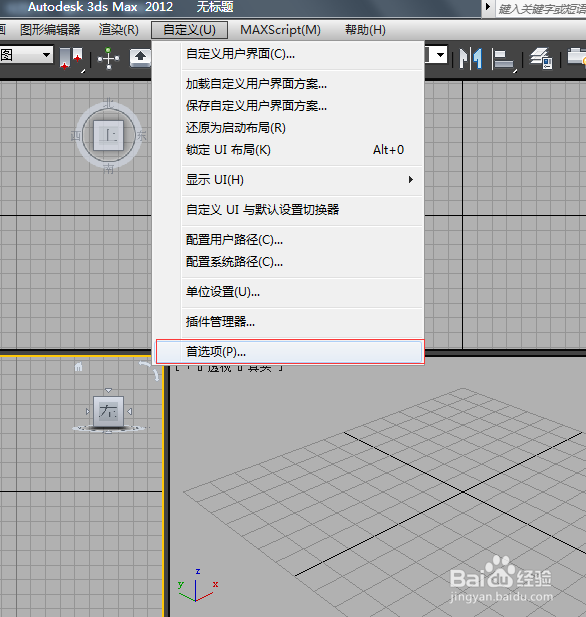The width and height of the screenshot is (586, 617).
Task: Click the perspective viewport label 透视
Action: (x=219, y=368)
